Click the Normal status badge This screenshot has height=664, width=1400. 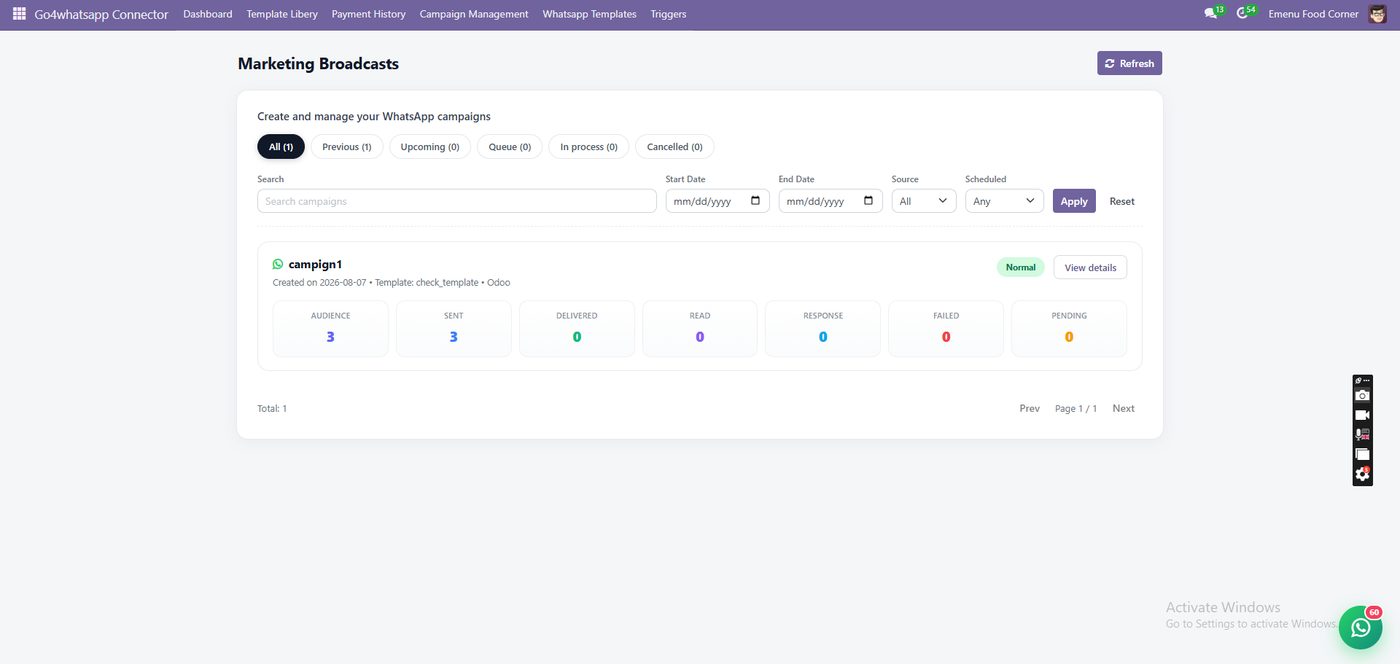click(1020, 267)
